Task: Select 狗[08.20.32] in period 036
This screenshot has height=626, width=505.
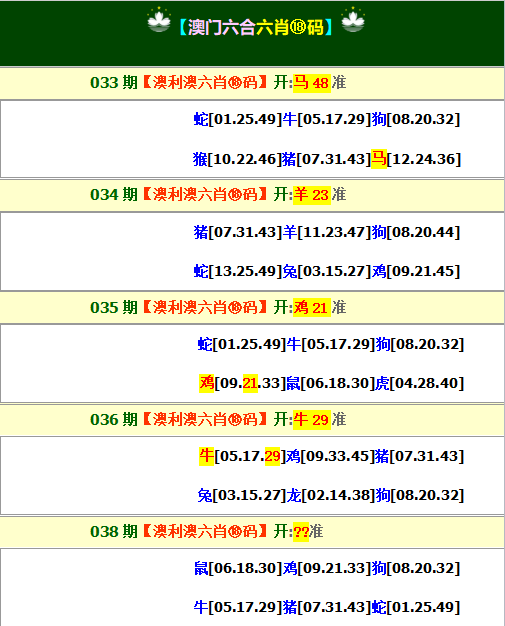Action: tap(420, 495)
